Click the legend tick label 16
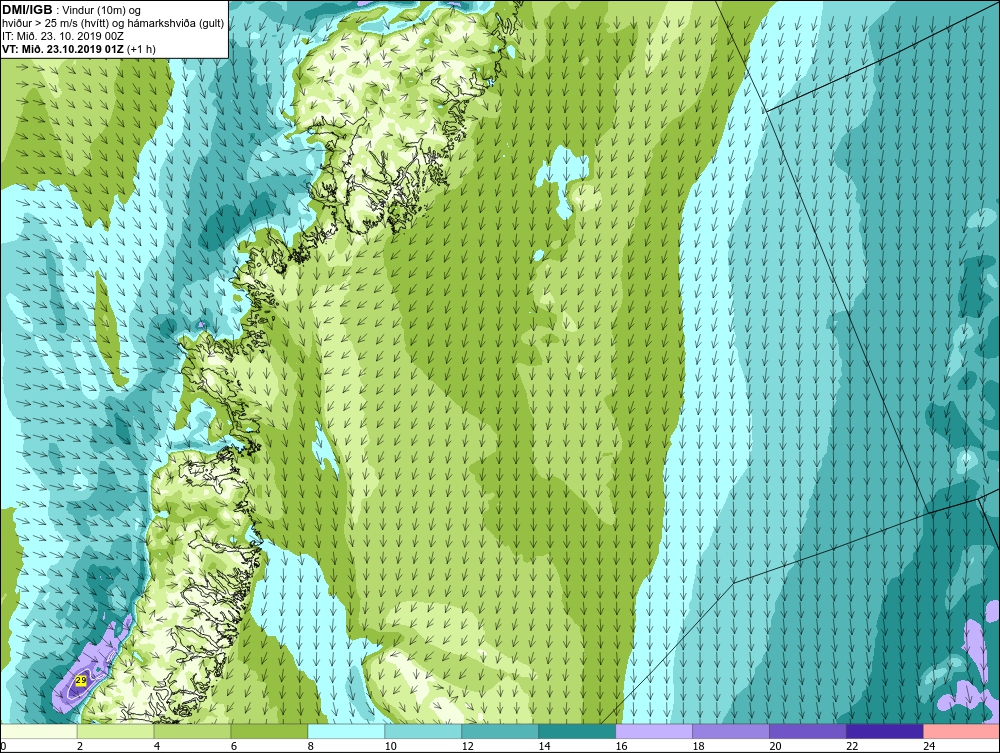1000x753 pixels. click(x=621, y=746)
